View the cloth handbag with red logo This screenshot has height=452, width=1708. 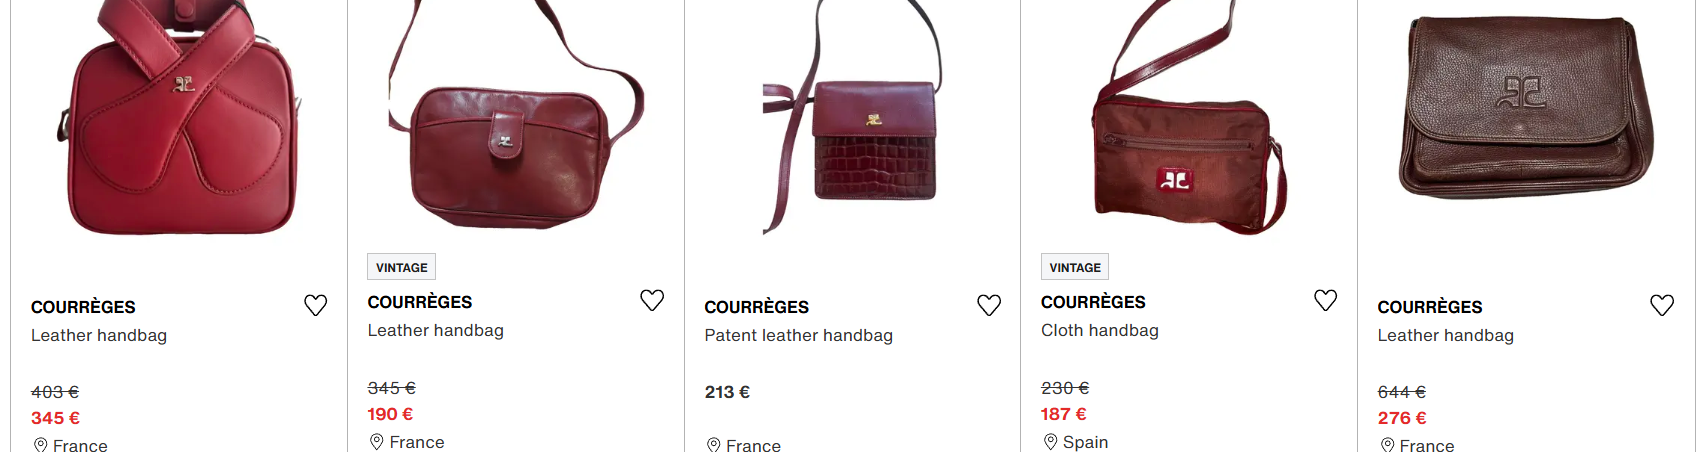point(1189,118)
